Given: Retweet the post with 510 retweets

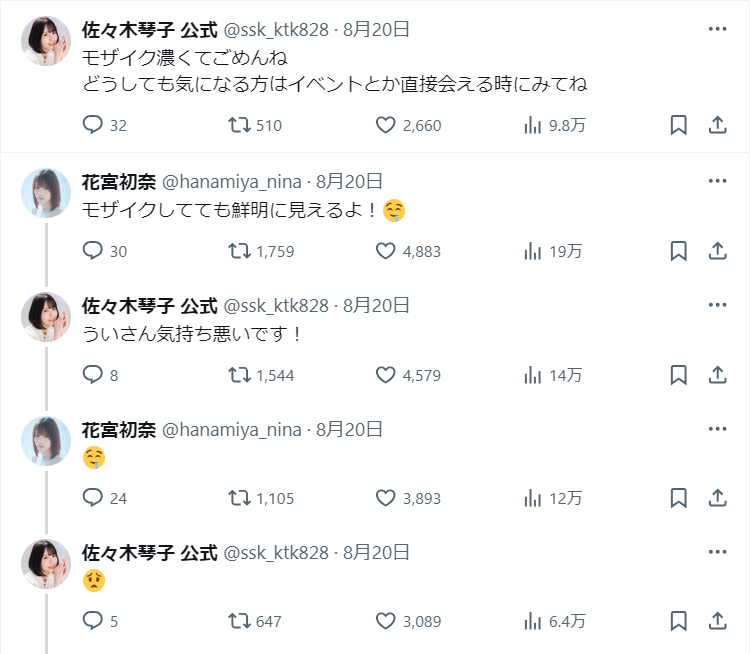Looking at the screenshot, I should [x=239, y=125].
